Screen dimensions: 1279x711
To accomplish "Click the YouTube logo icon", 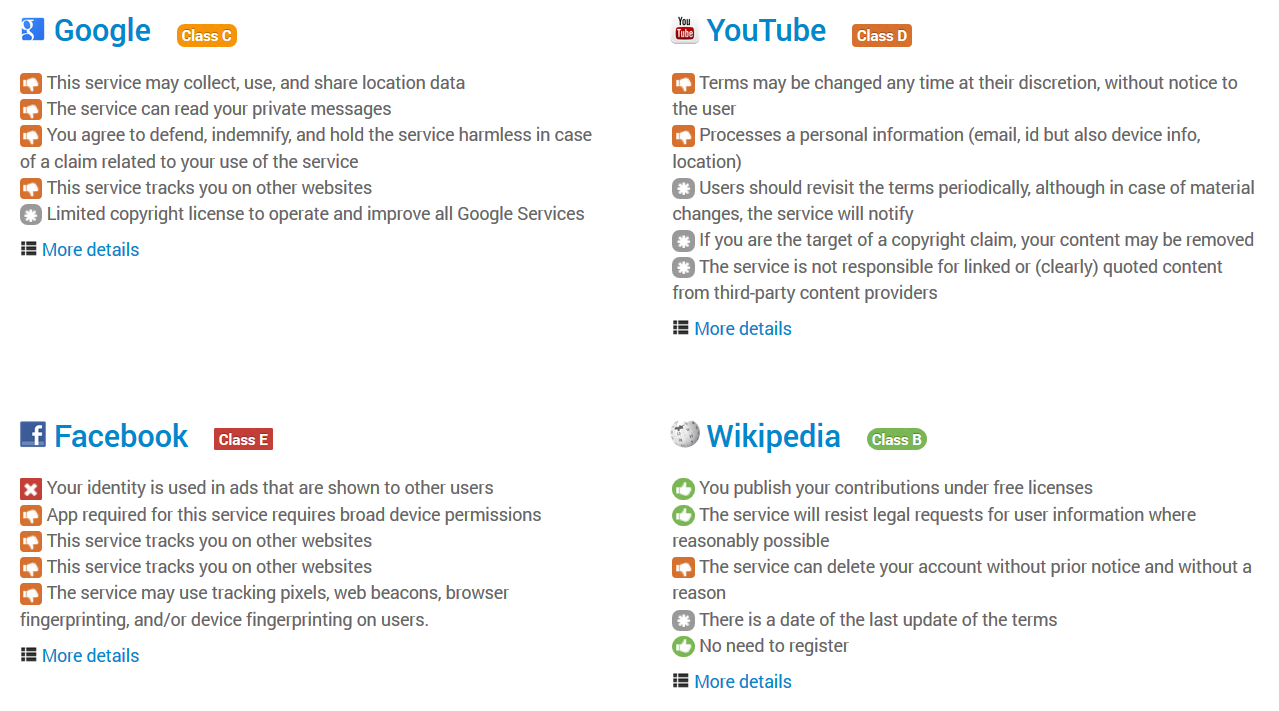I will click(x=685, y=29).
